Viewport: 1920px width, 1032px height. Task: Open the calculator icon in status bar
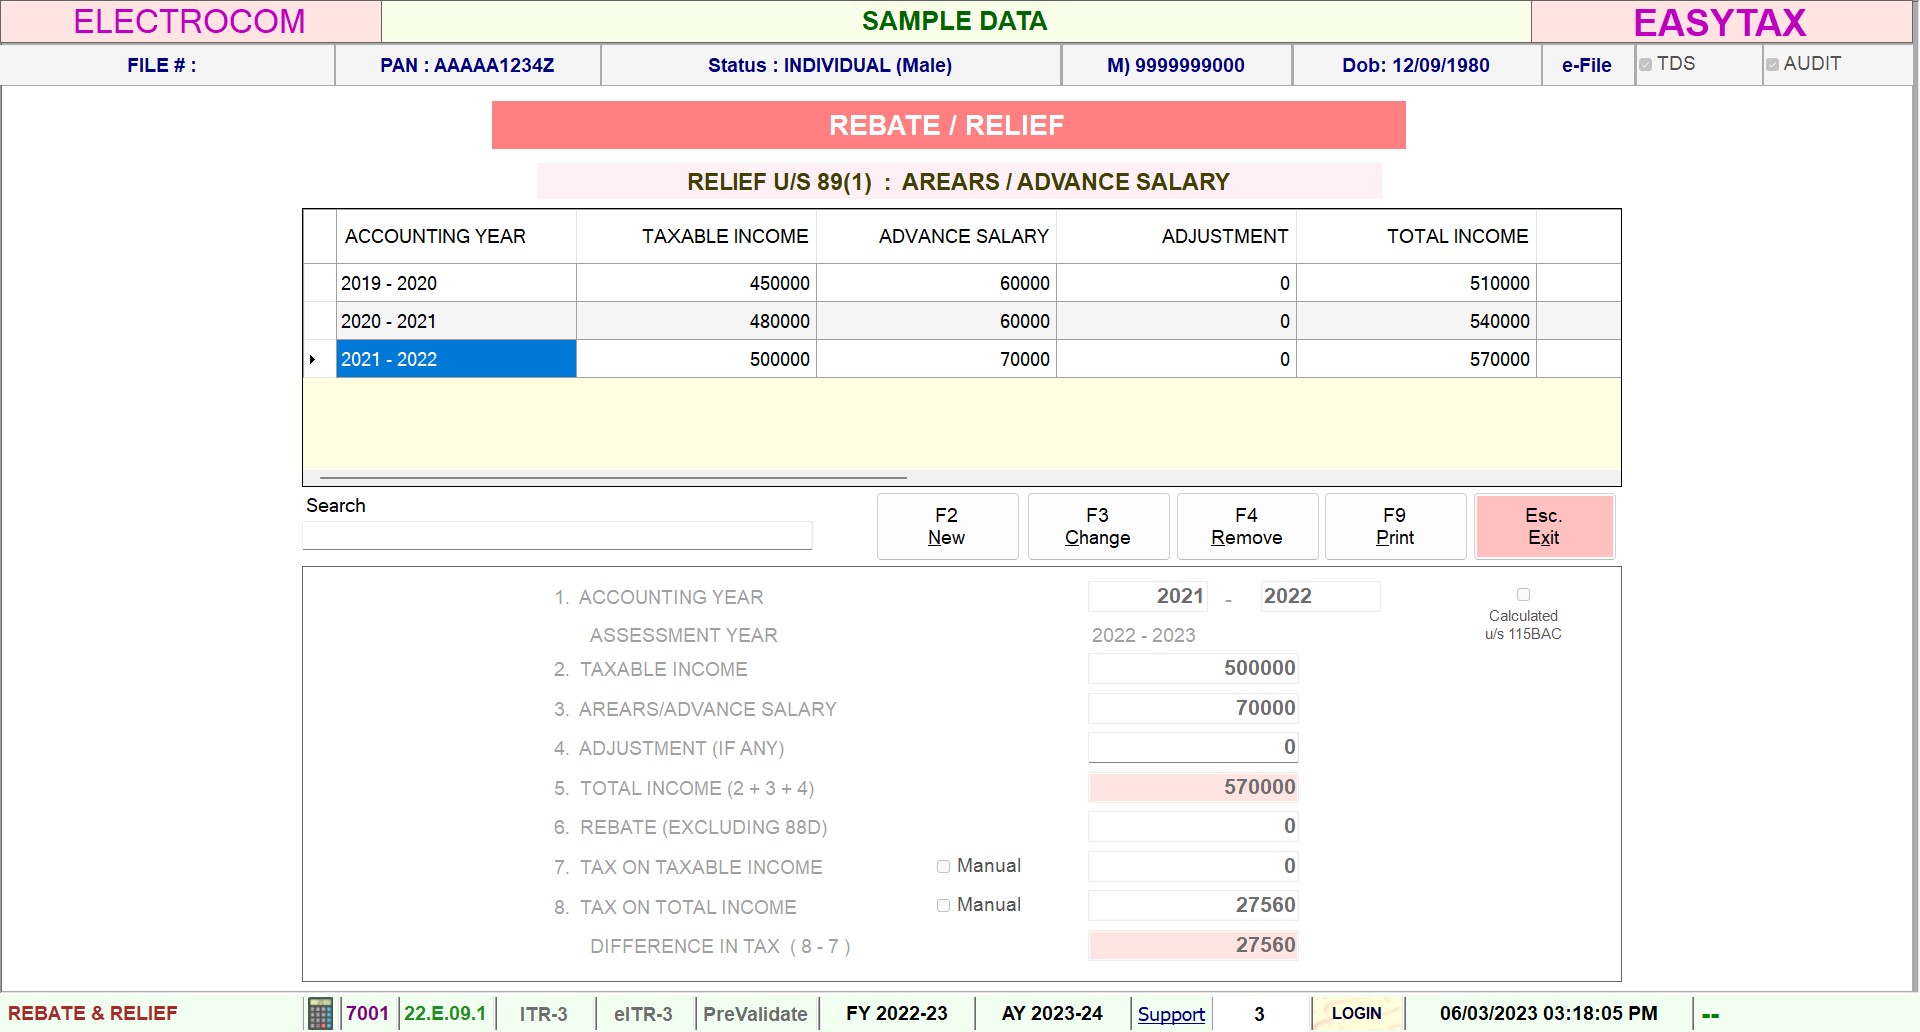(320, 1013)
